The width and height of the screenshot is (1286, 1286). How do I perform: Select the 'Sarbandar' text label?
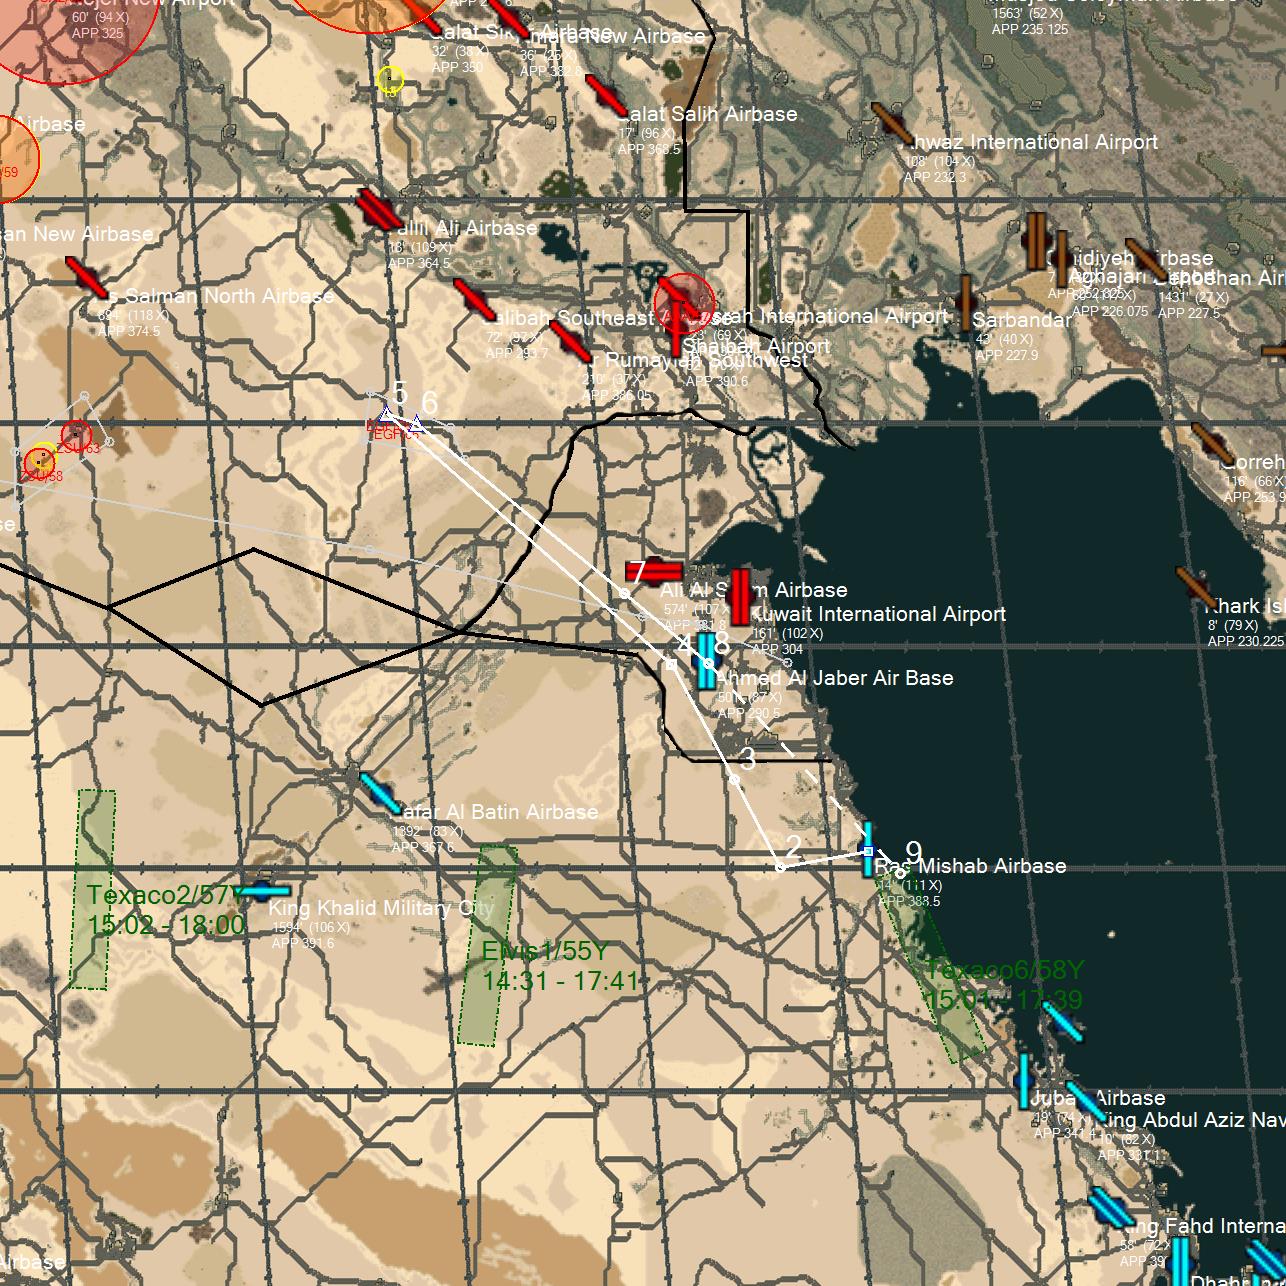1021,321
